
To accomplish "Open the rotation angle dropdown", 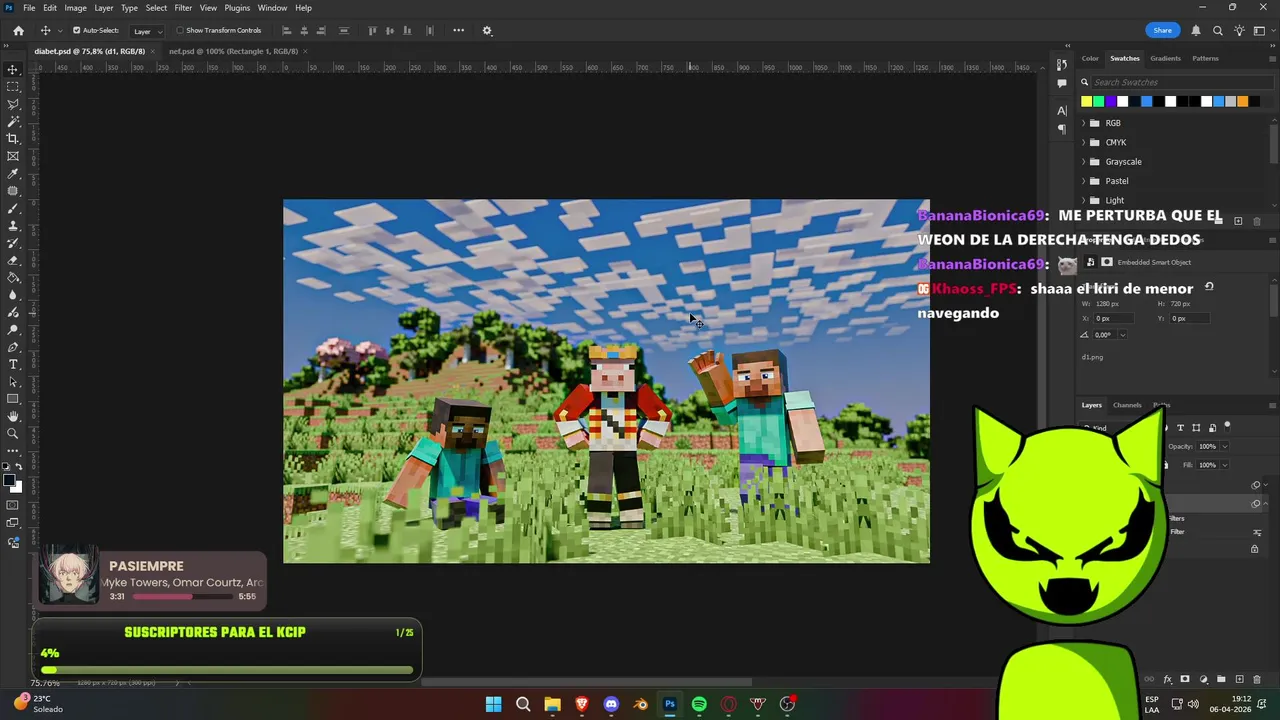I will (1122, 335).
